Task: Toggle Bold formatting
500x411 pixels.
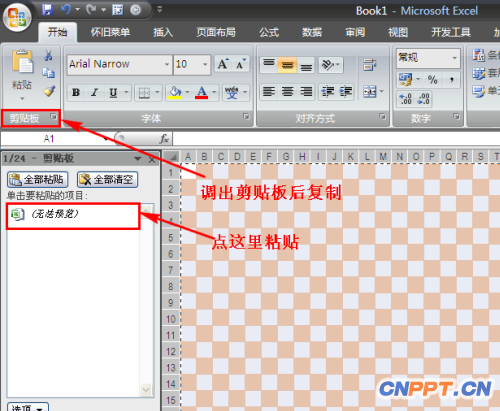Action: (x=76, y=92)
